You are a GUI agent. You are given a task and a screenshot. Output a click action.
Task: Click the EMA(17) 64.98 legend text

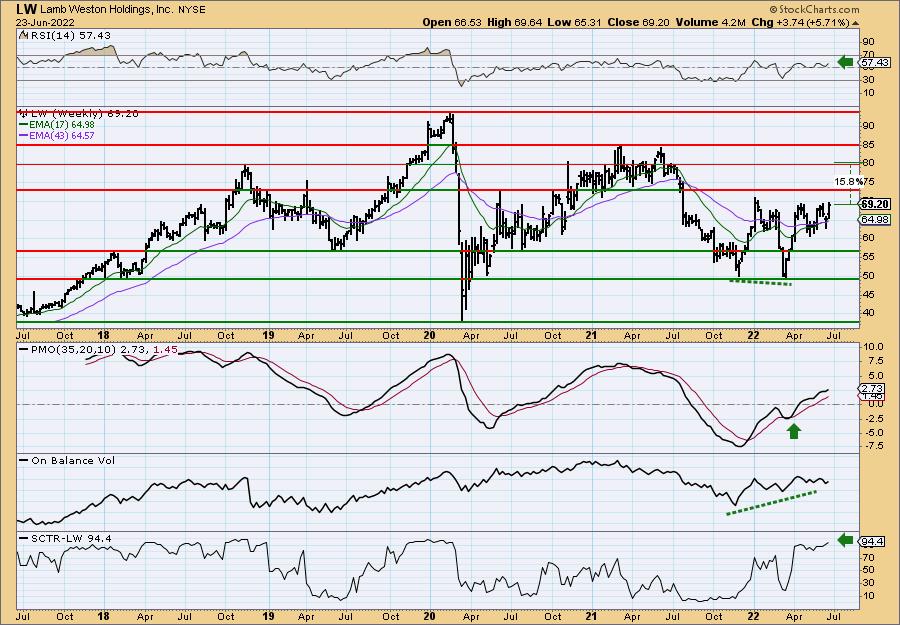tap(61, 125)
